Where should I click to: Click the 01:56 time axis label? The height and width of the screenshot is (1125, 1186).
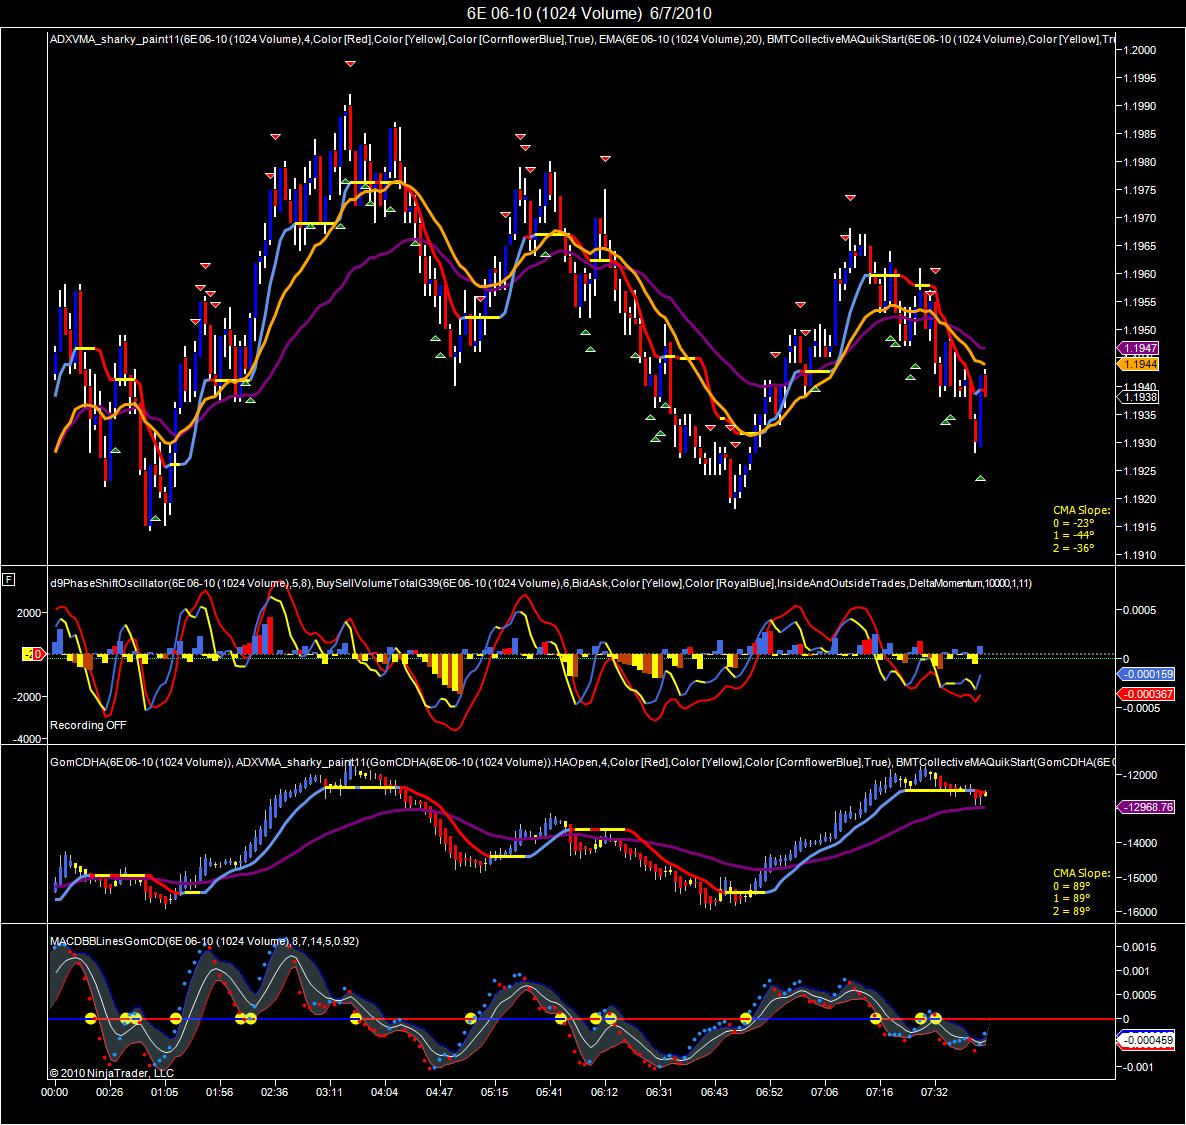click(x=219, y=1092)
